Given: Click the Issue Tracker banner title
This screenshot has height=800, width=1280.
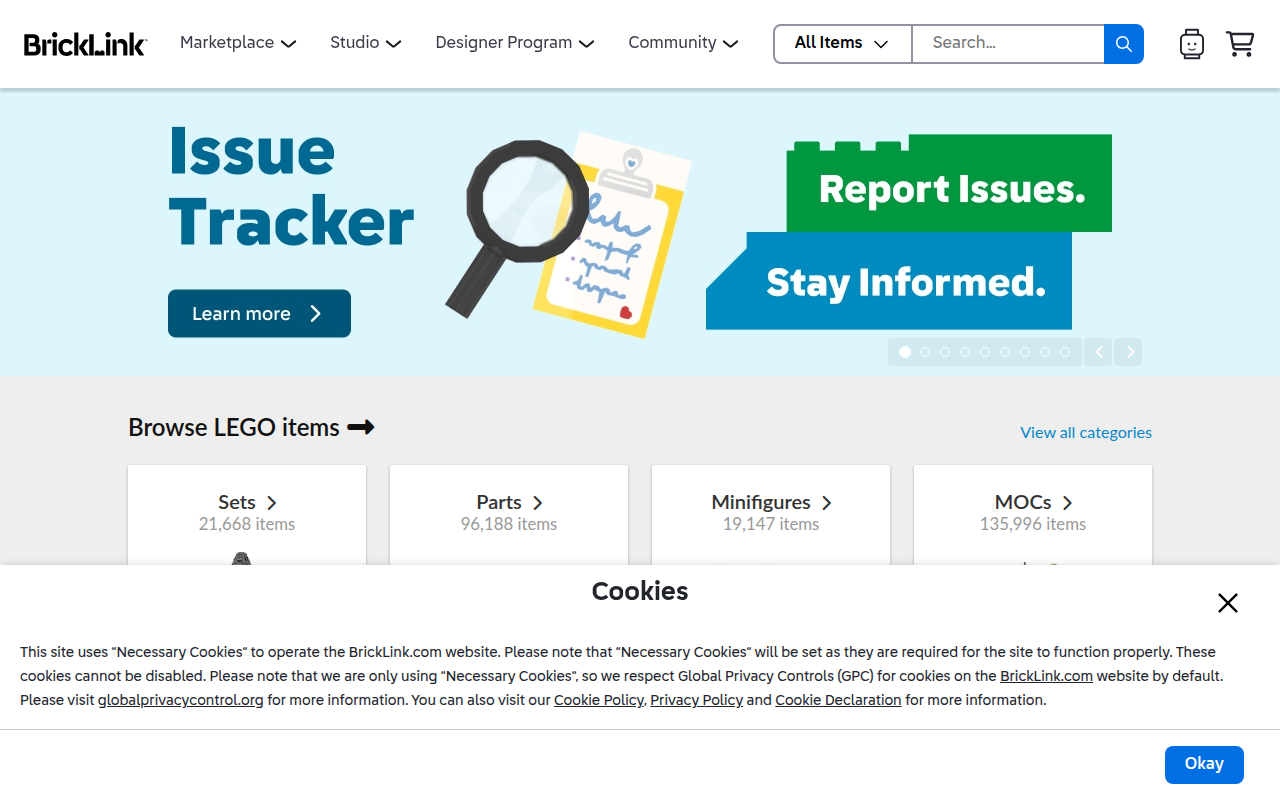Looking at the screenshot, I should [291, 186].
